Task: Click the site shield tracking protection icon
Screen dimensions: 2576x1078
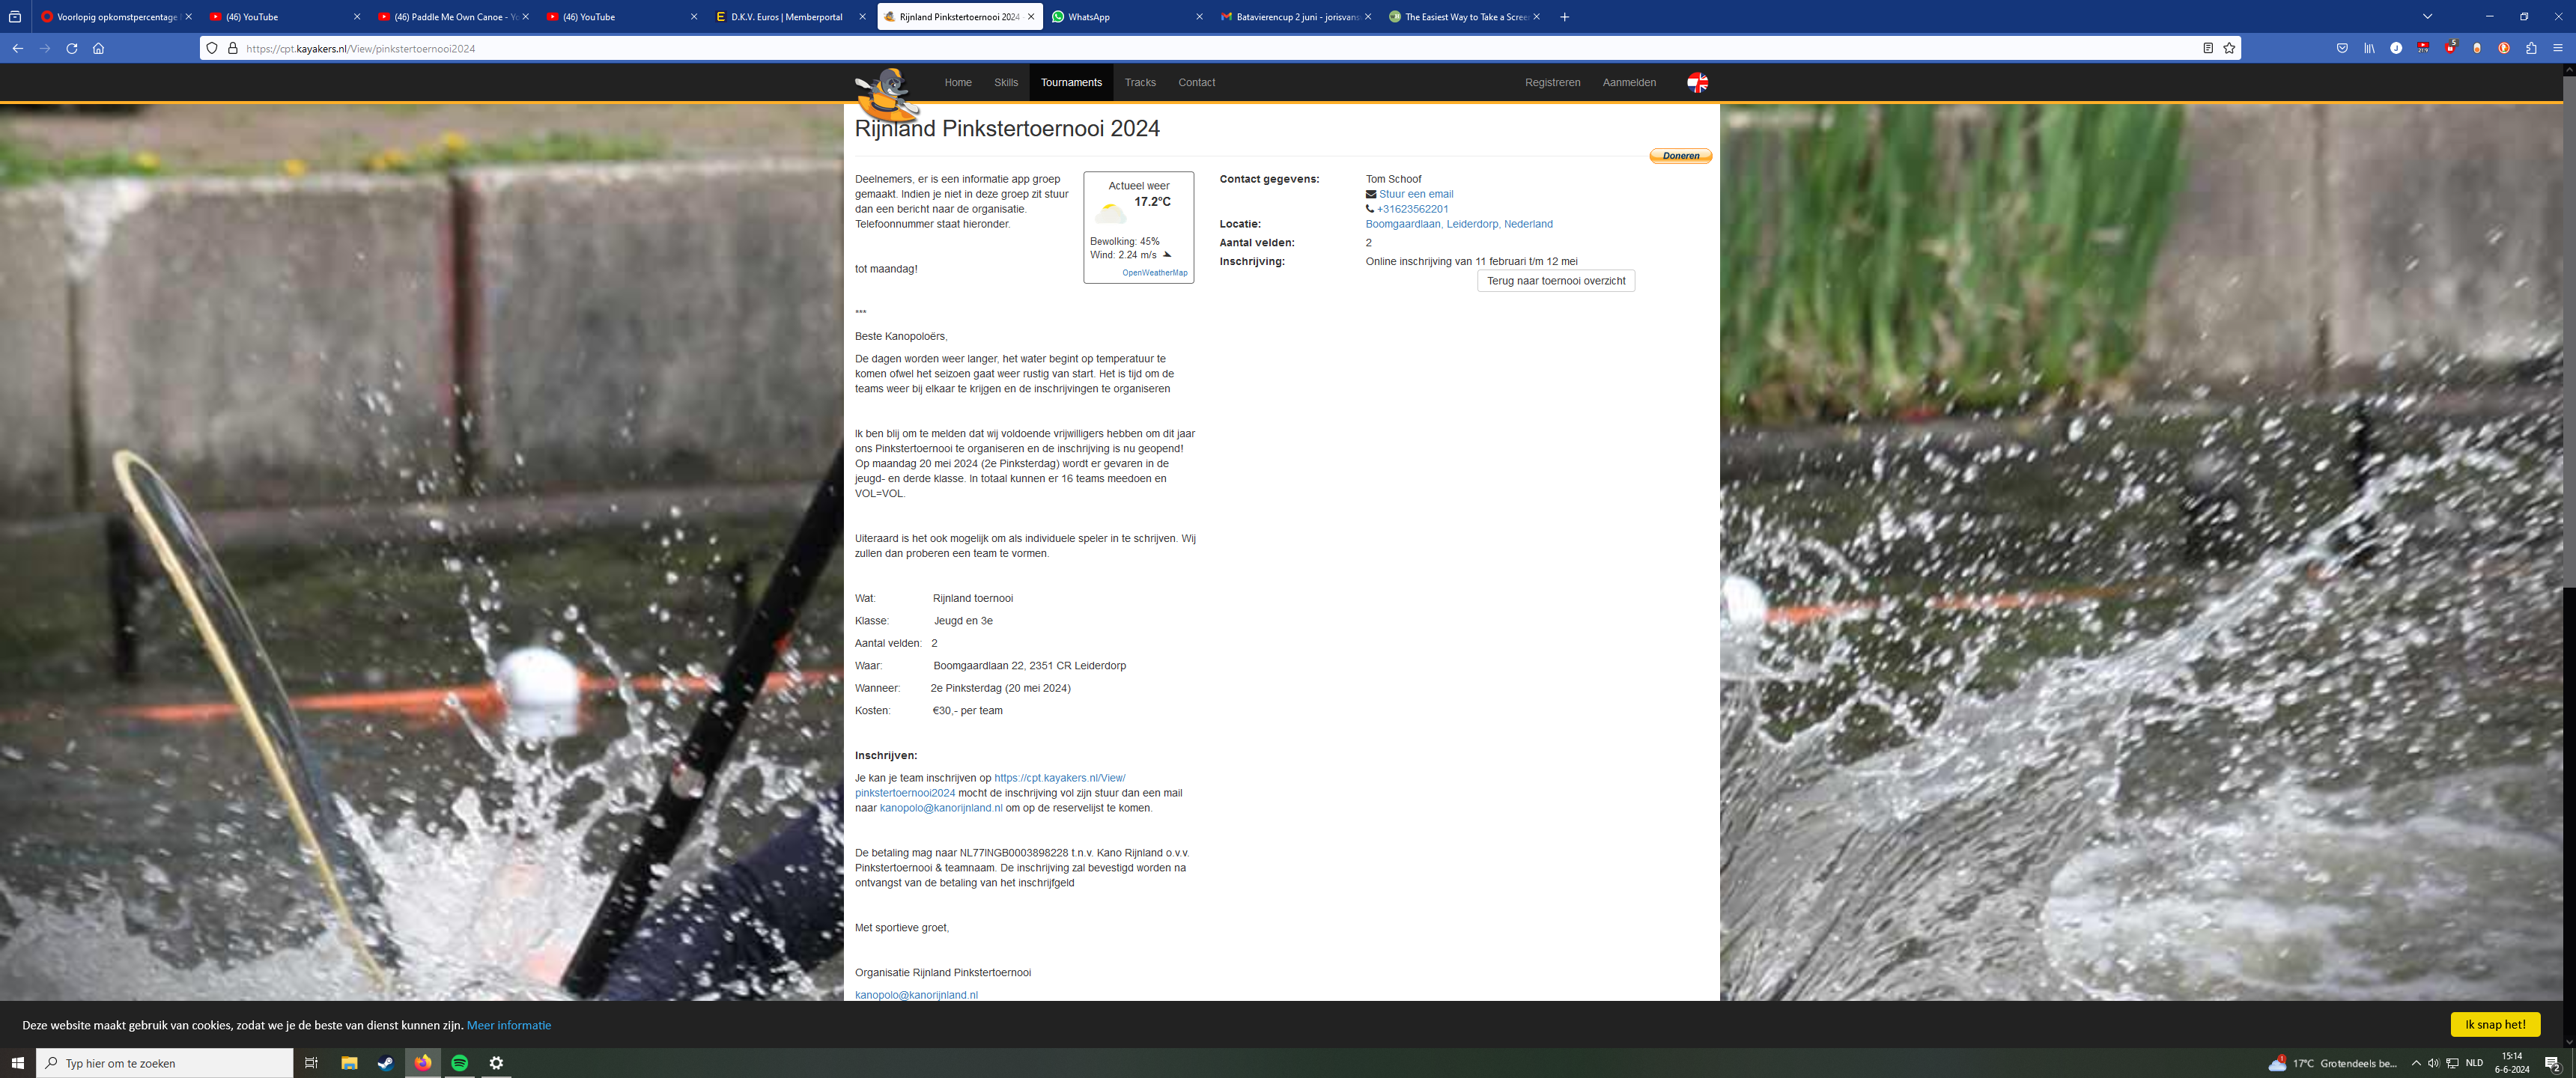Action: 212,48
